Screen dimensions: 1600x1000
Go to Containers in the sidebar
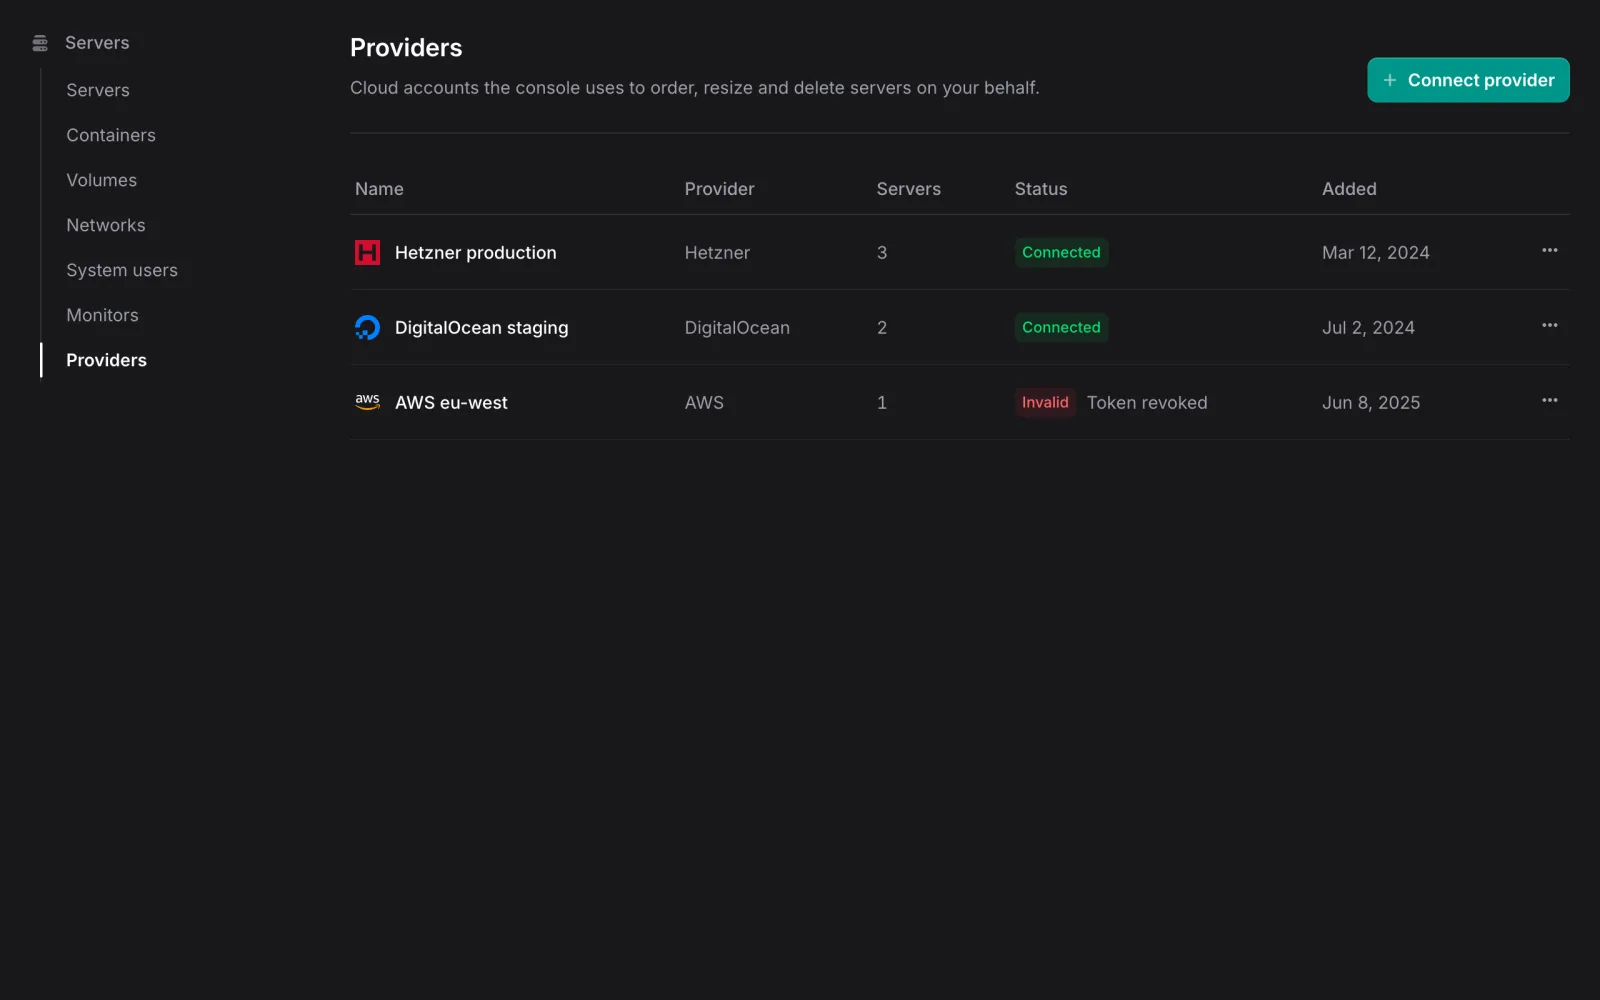111,135
